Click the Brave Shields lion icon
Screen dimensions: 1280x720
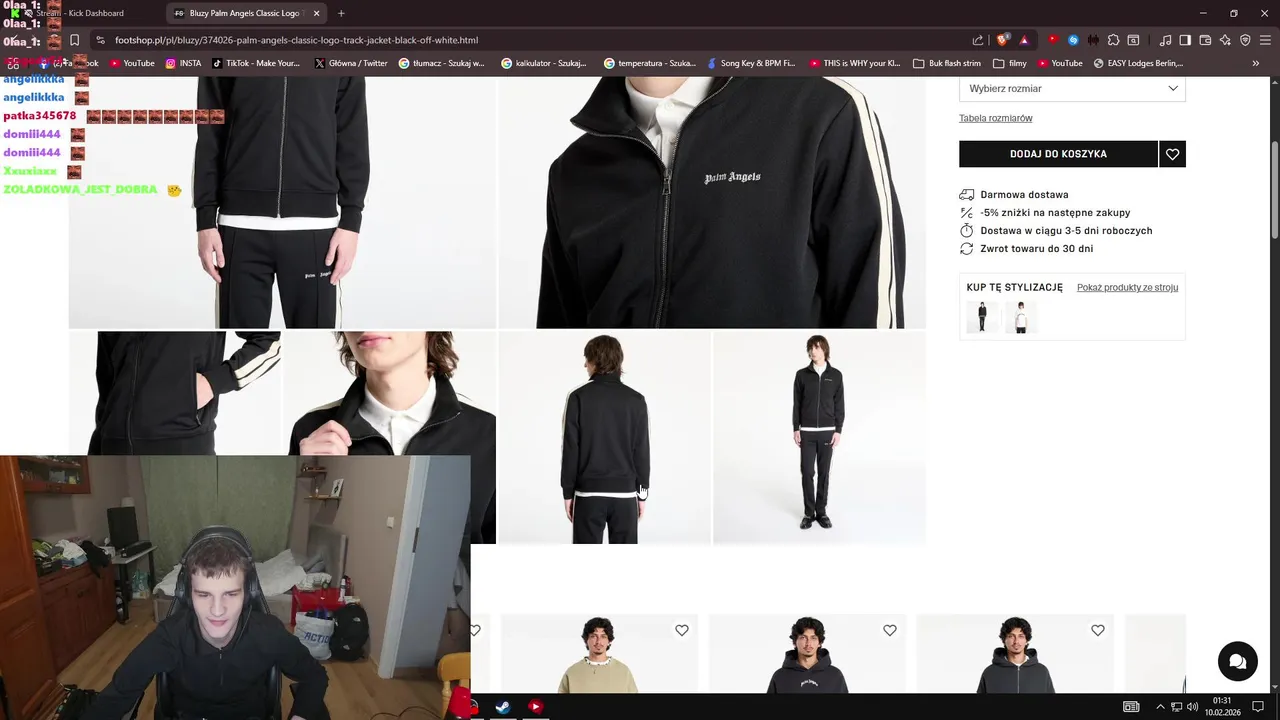click(1003, 40)
